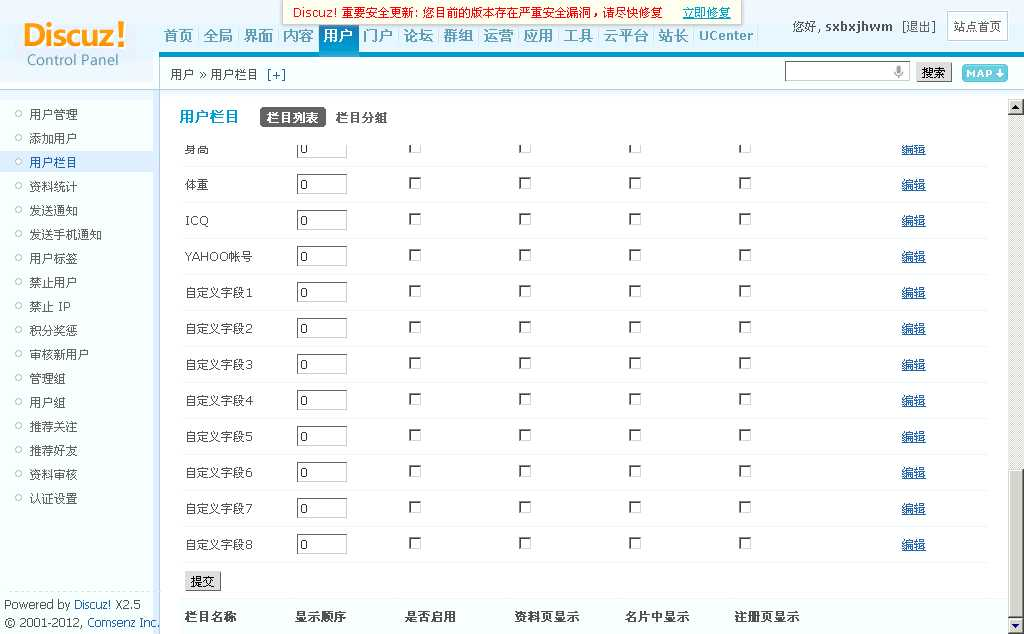
Task: Click the 立即修复 security update link
Action: 706,13
